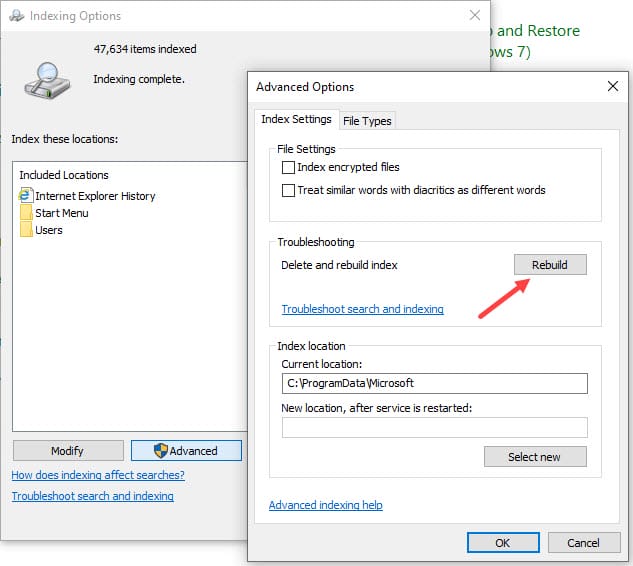Screen dimensions: 633x566
Task: Close the Advanced Options dialog
Action: tap(613, 86)
